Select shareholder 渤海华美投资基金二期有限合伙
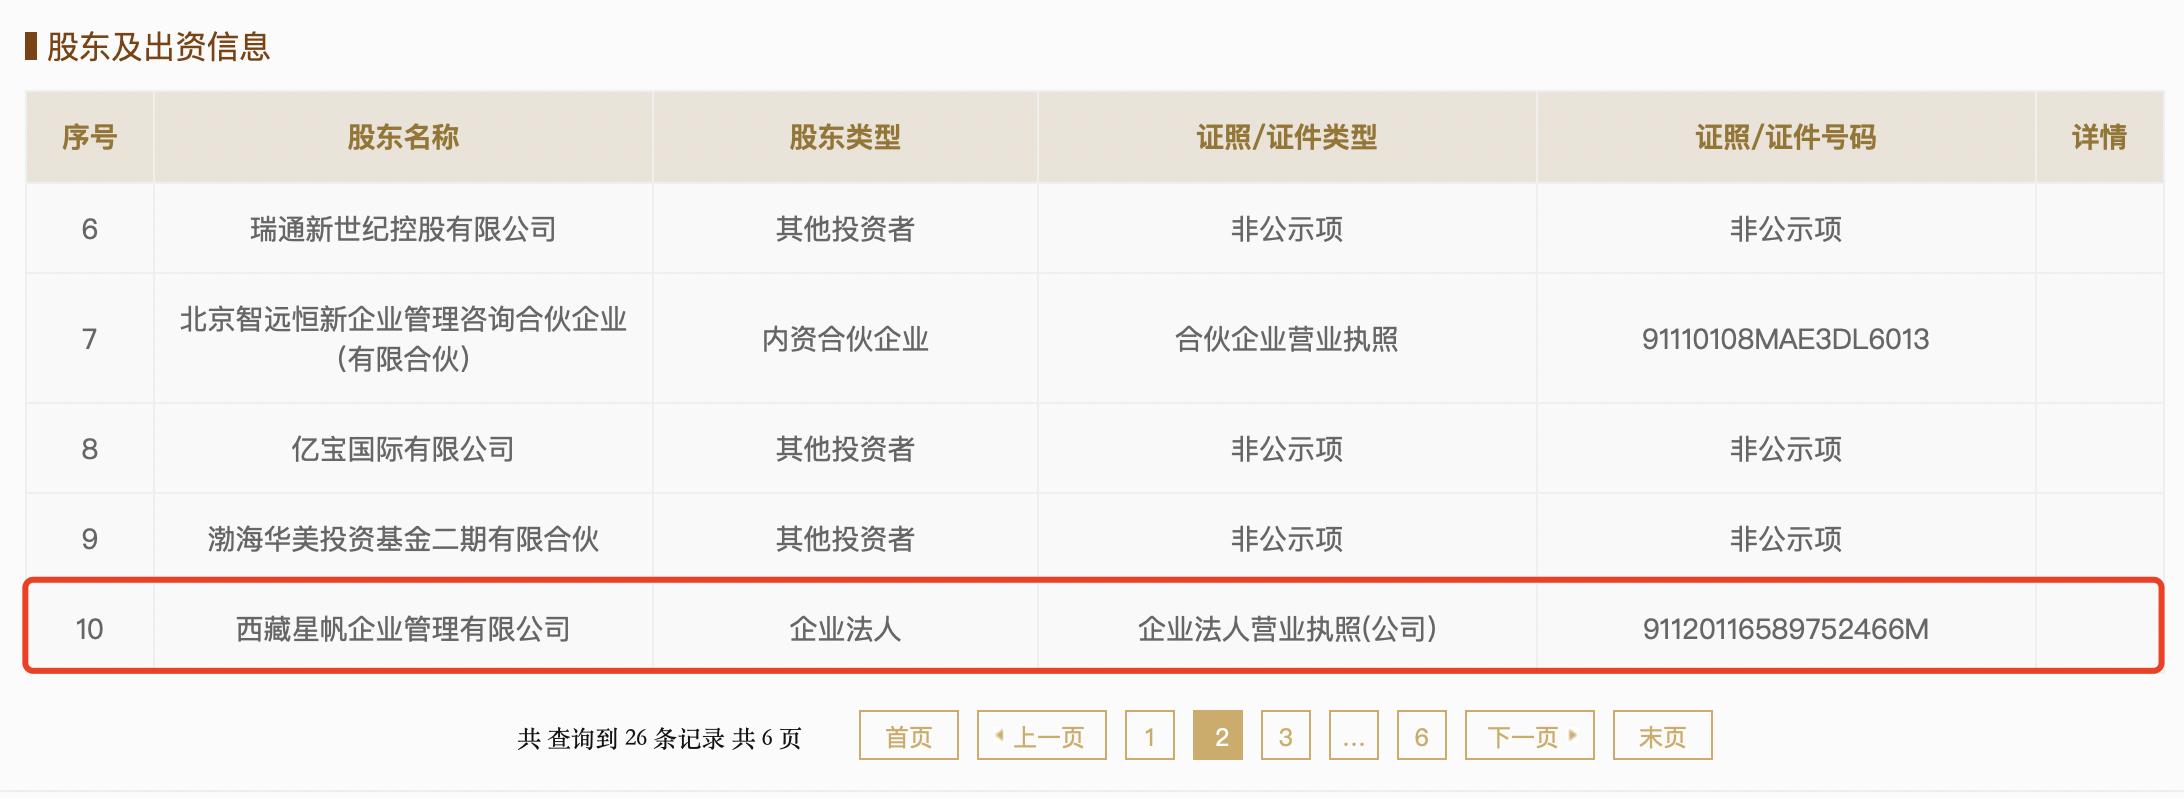The width and height of the screenshot is (2184, 798). (x=403, y=539)
